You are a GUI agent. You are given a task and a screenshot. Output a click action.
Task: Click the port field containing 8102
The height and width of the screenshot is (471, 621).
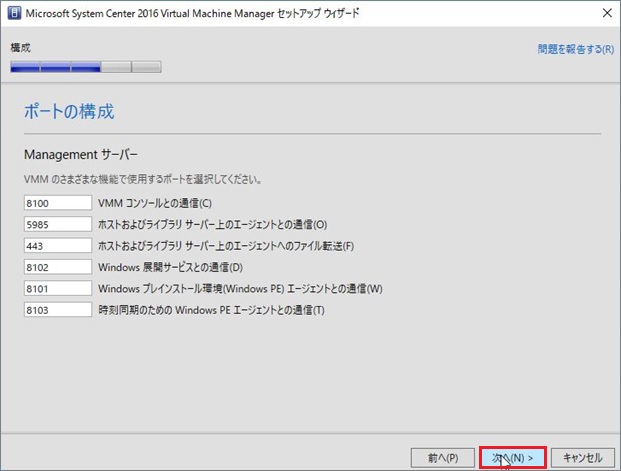click(x=57, y=267)
